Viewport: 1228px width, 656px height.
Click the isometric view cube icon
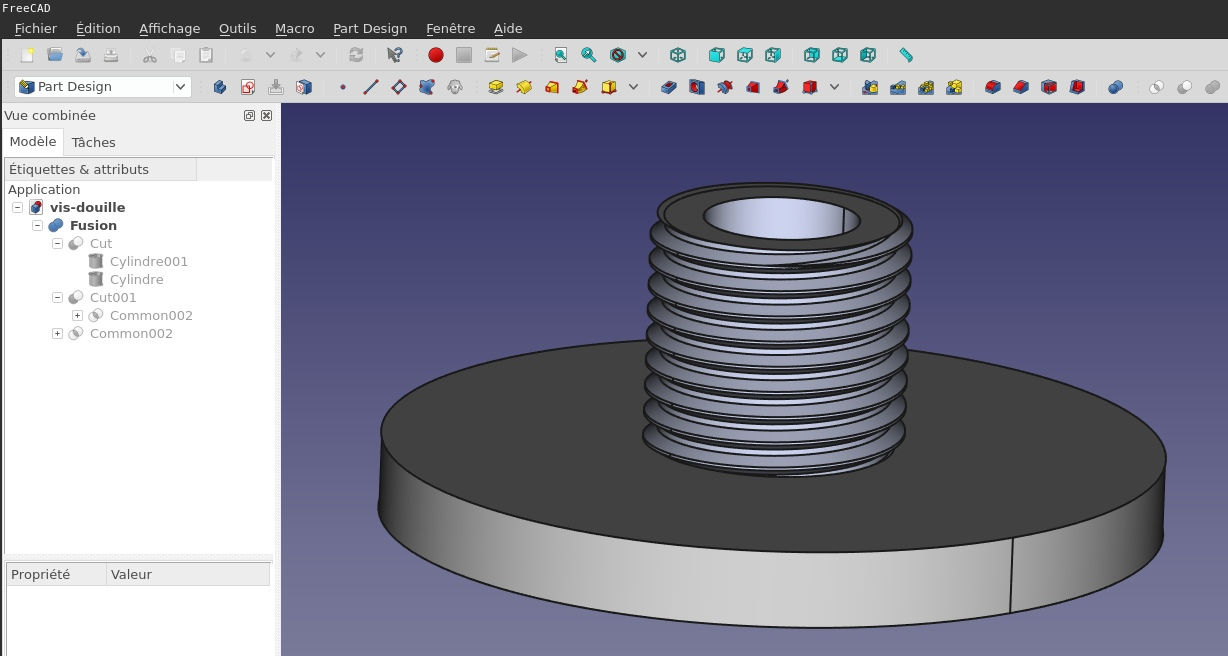tap(678, 55)
